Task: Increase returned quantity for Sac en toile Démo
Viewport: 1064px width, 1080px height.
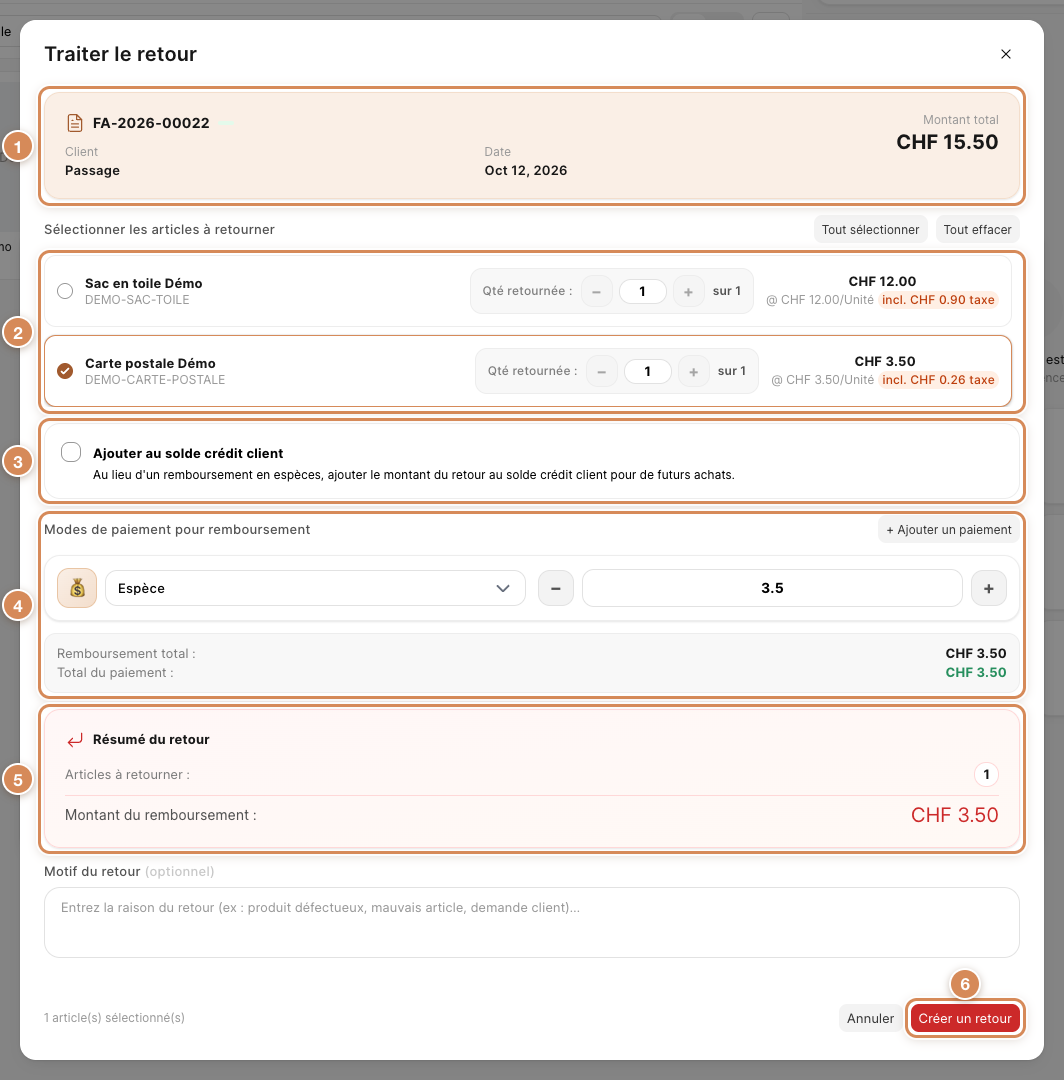Action: pos(688,291)
